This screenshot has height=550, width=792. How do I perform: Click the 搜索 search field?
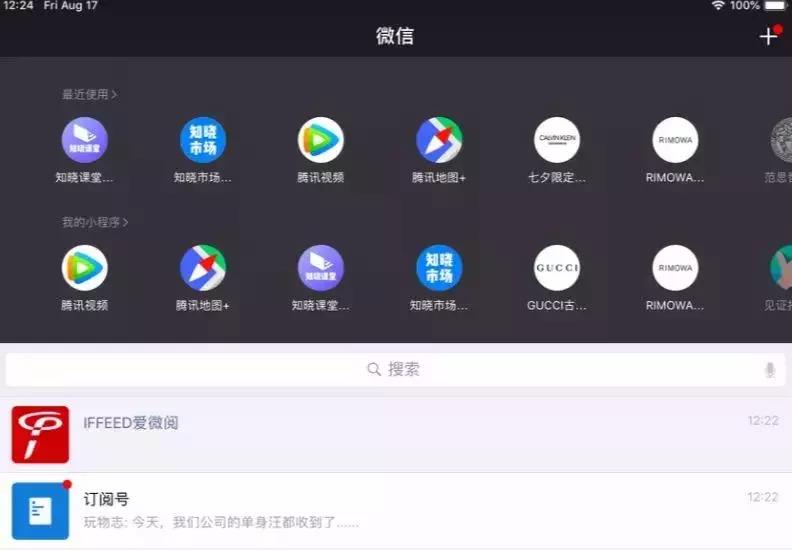pyautogui.click(x=395, y=370)
